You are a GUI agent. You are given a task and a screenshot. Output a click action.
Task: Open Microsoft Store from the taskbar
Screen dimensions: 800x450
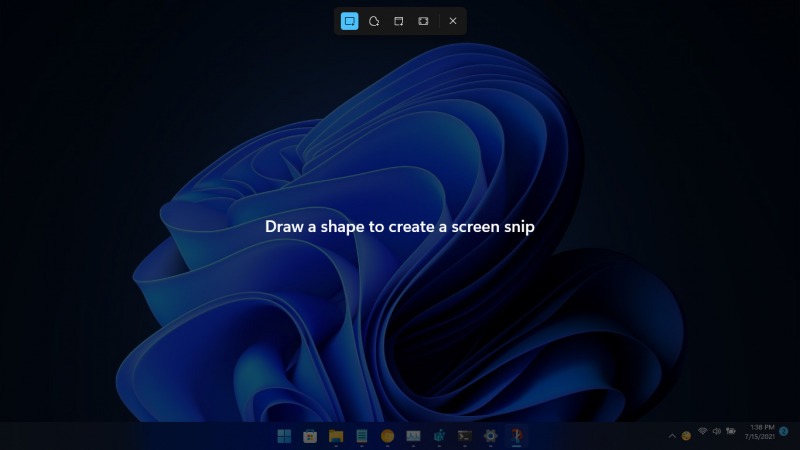coord(310,436)
